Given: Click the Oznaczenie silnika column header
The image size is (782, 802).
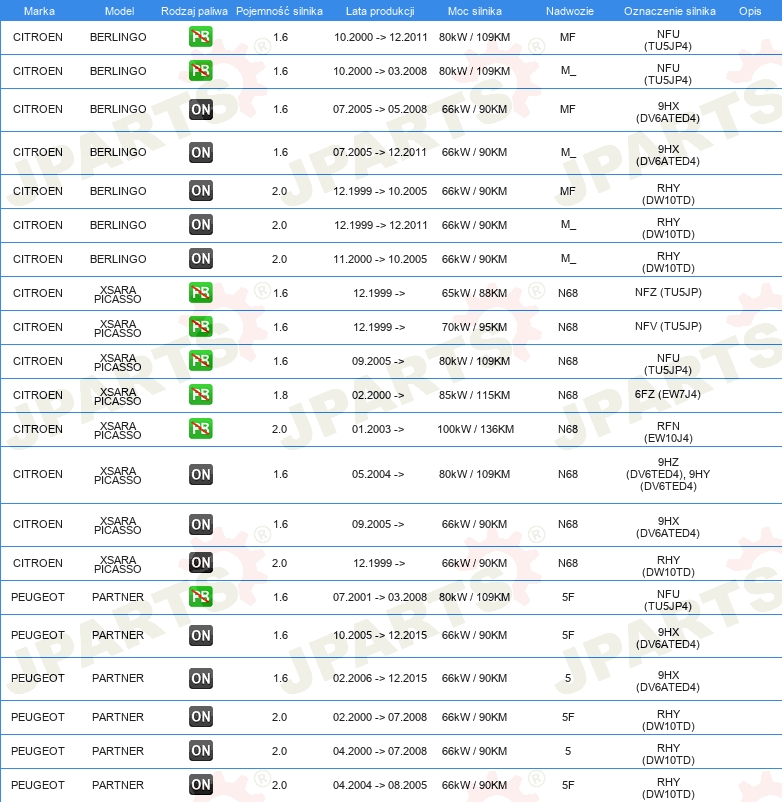Looking at the screenshot, I should point(669,11).
